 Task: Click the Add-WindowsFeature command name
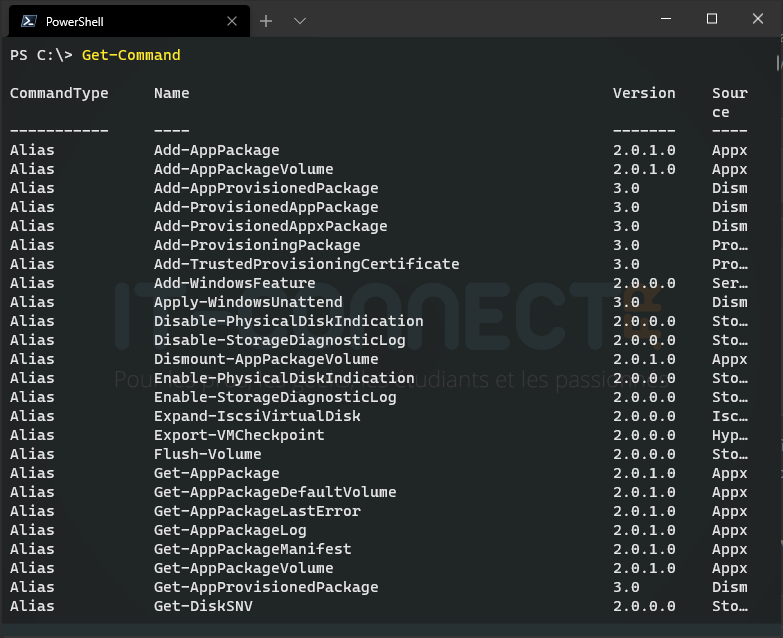(x=234, y=283)
